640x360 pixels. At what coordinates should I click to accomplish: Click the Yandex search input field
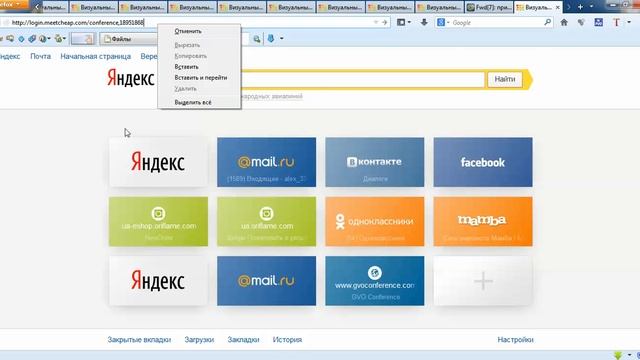pos(362,79)
